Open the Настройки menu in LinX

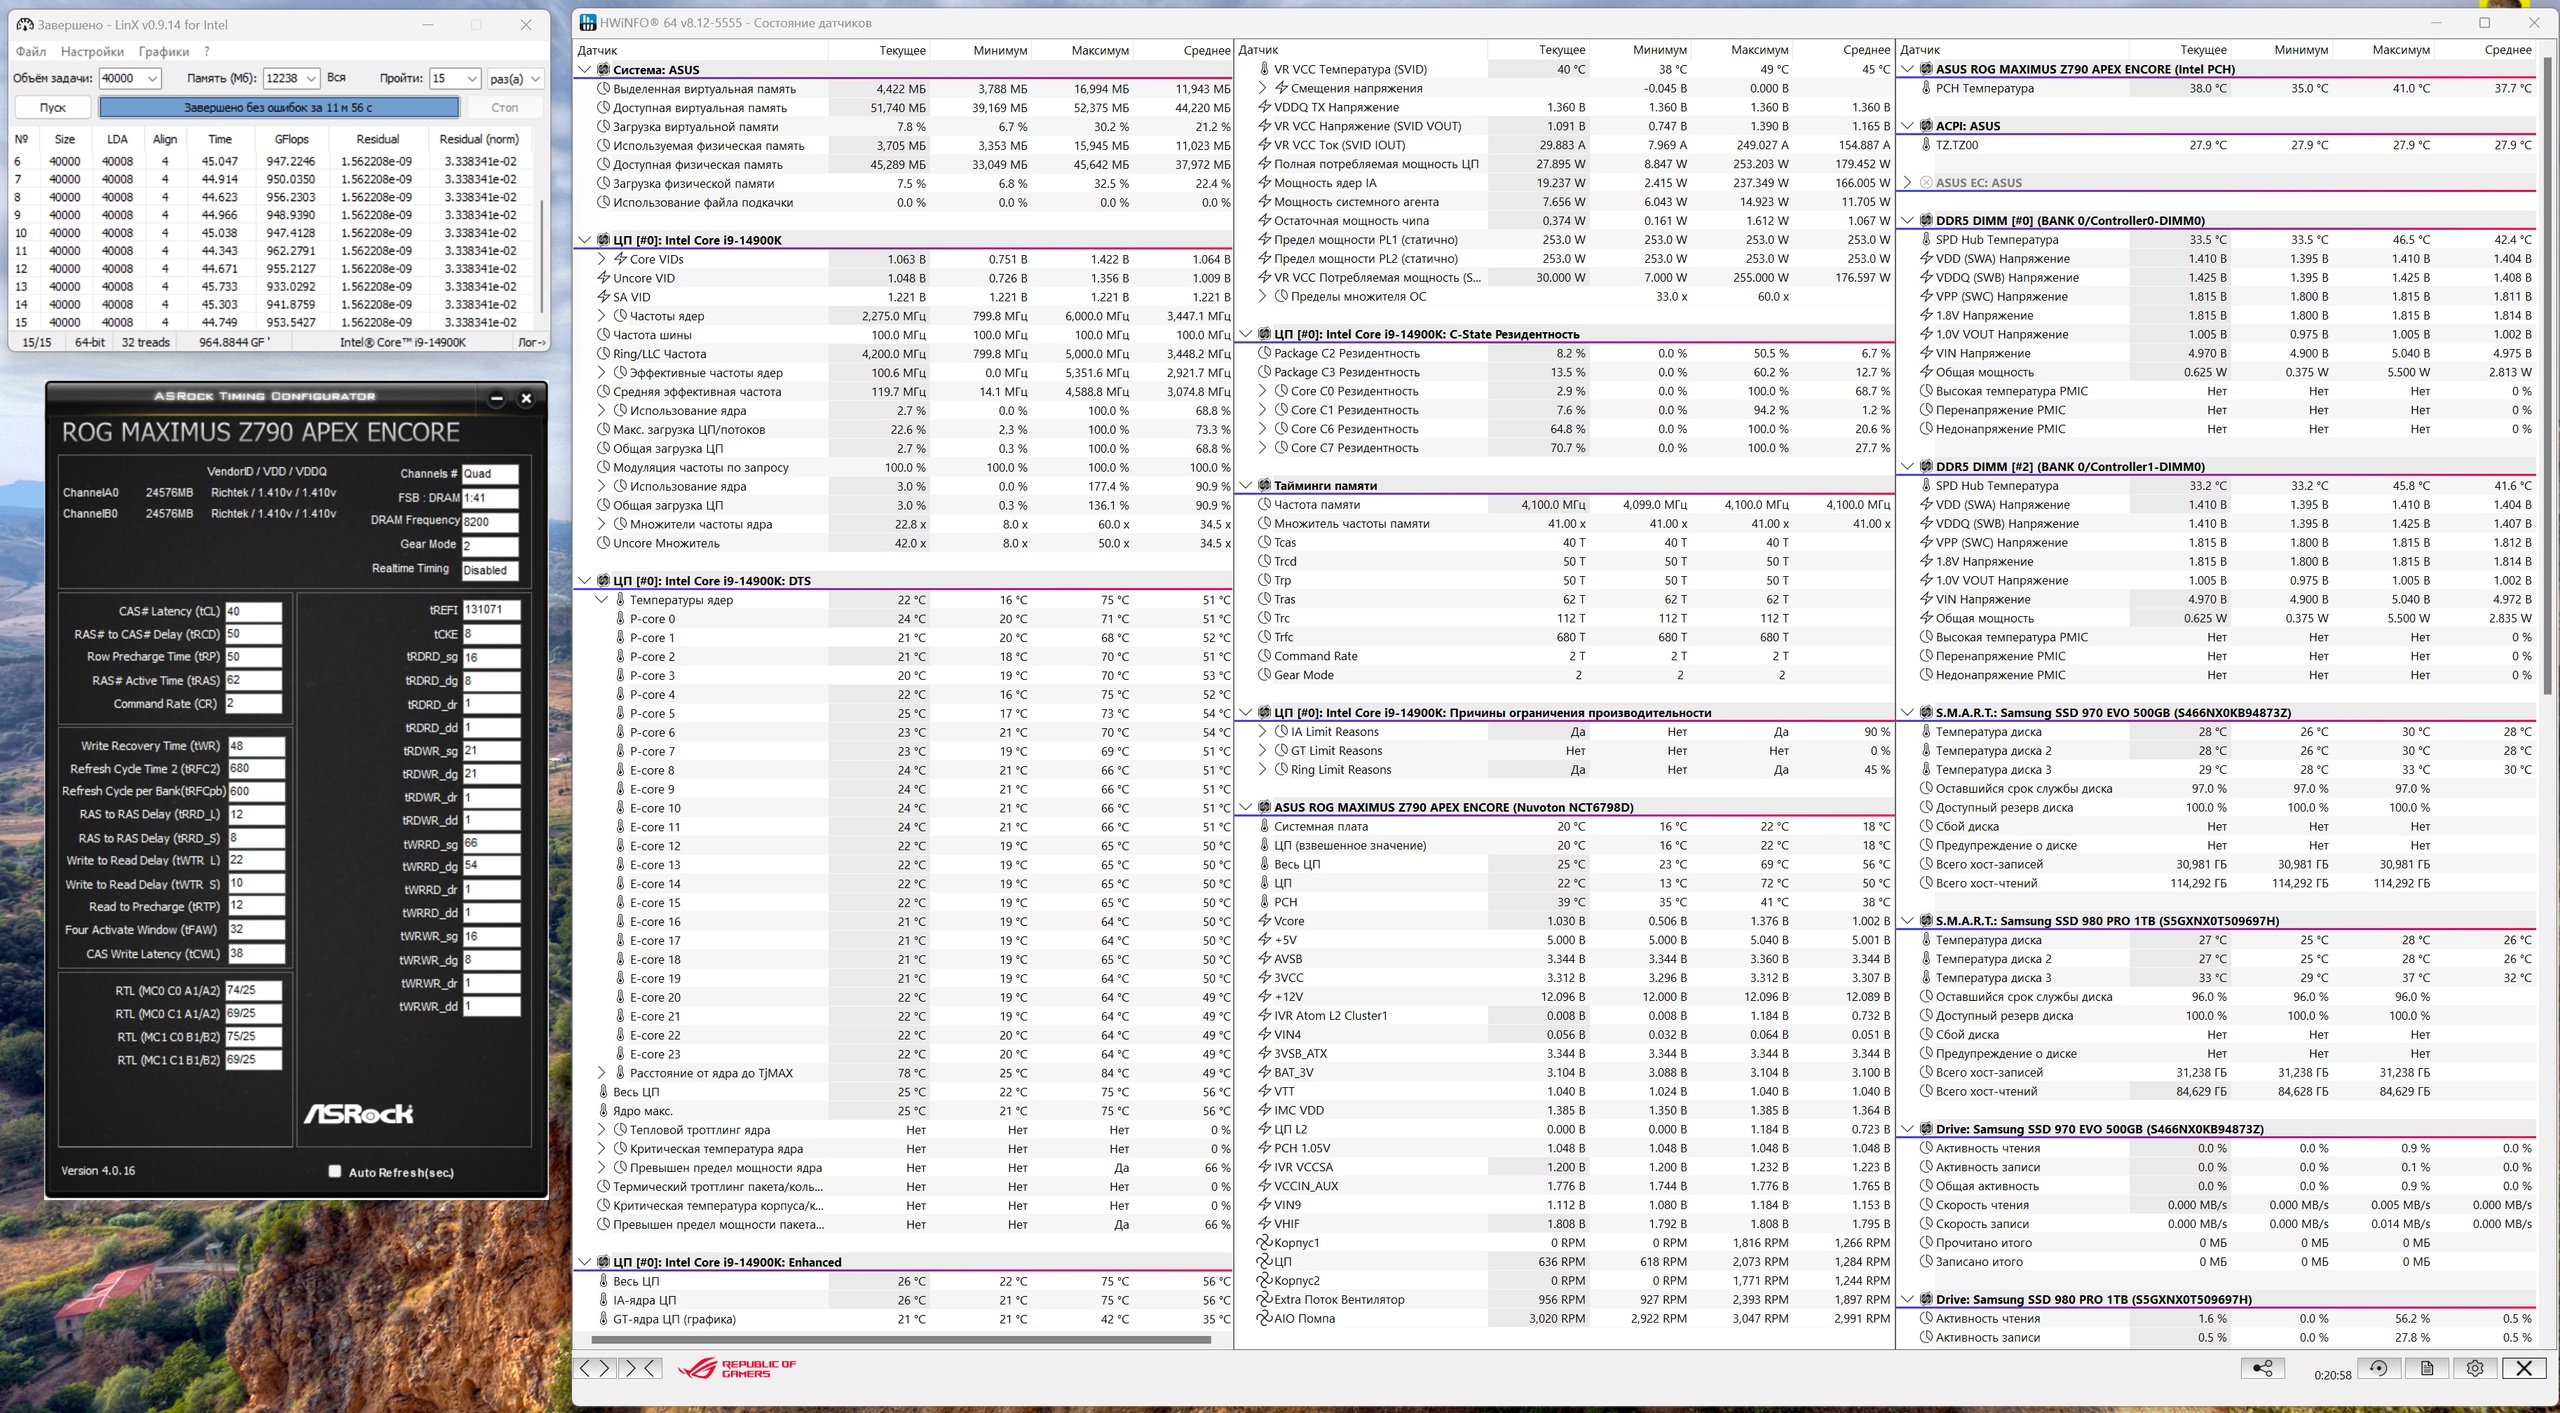[x=92, y=51]
